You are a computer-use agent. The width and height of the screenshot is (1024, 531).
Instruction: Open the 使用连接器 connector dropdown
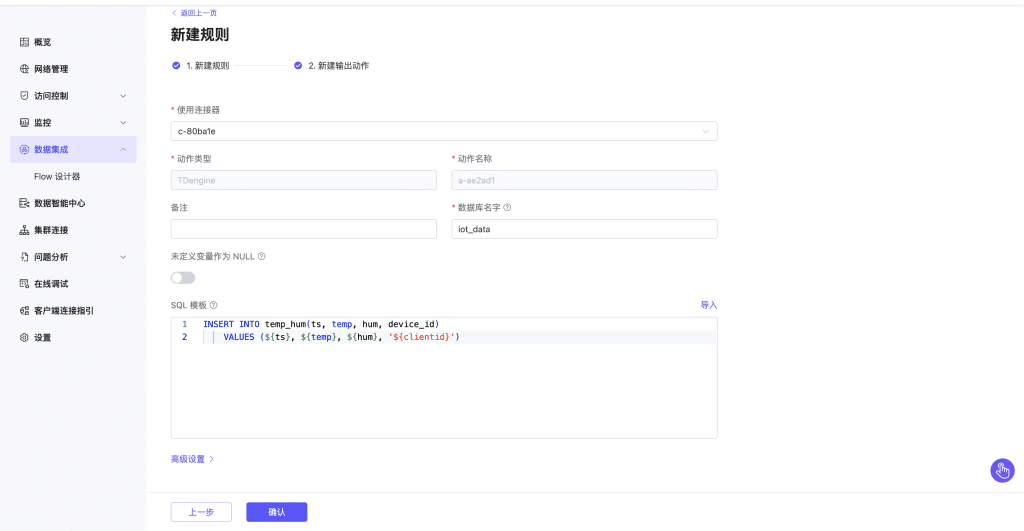click(444, 131)
